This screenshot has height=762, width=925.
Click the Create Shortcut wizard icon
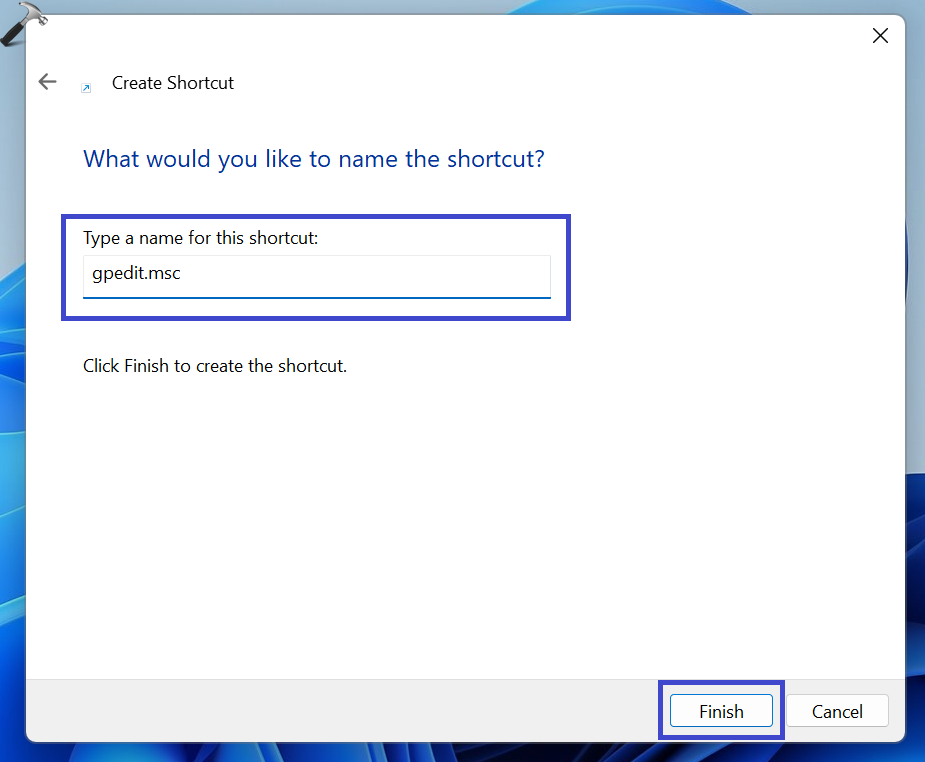[x=86, y=88]
